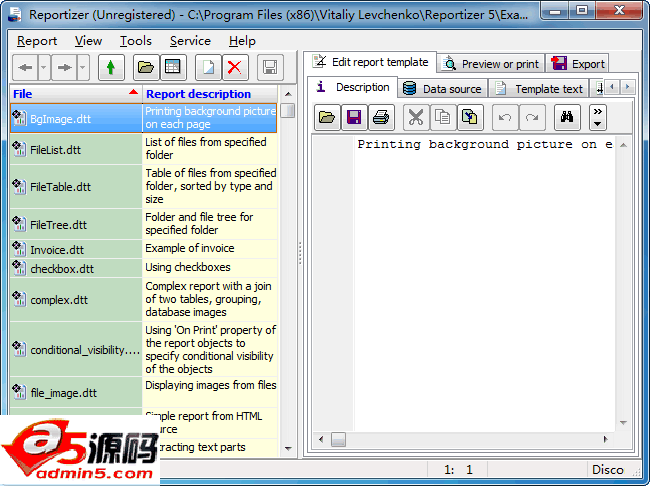Click the Back navigation arrow button
Viewport: 650px width, 486px height.
25,67
